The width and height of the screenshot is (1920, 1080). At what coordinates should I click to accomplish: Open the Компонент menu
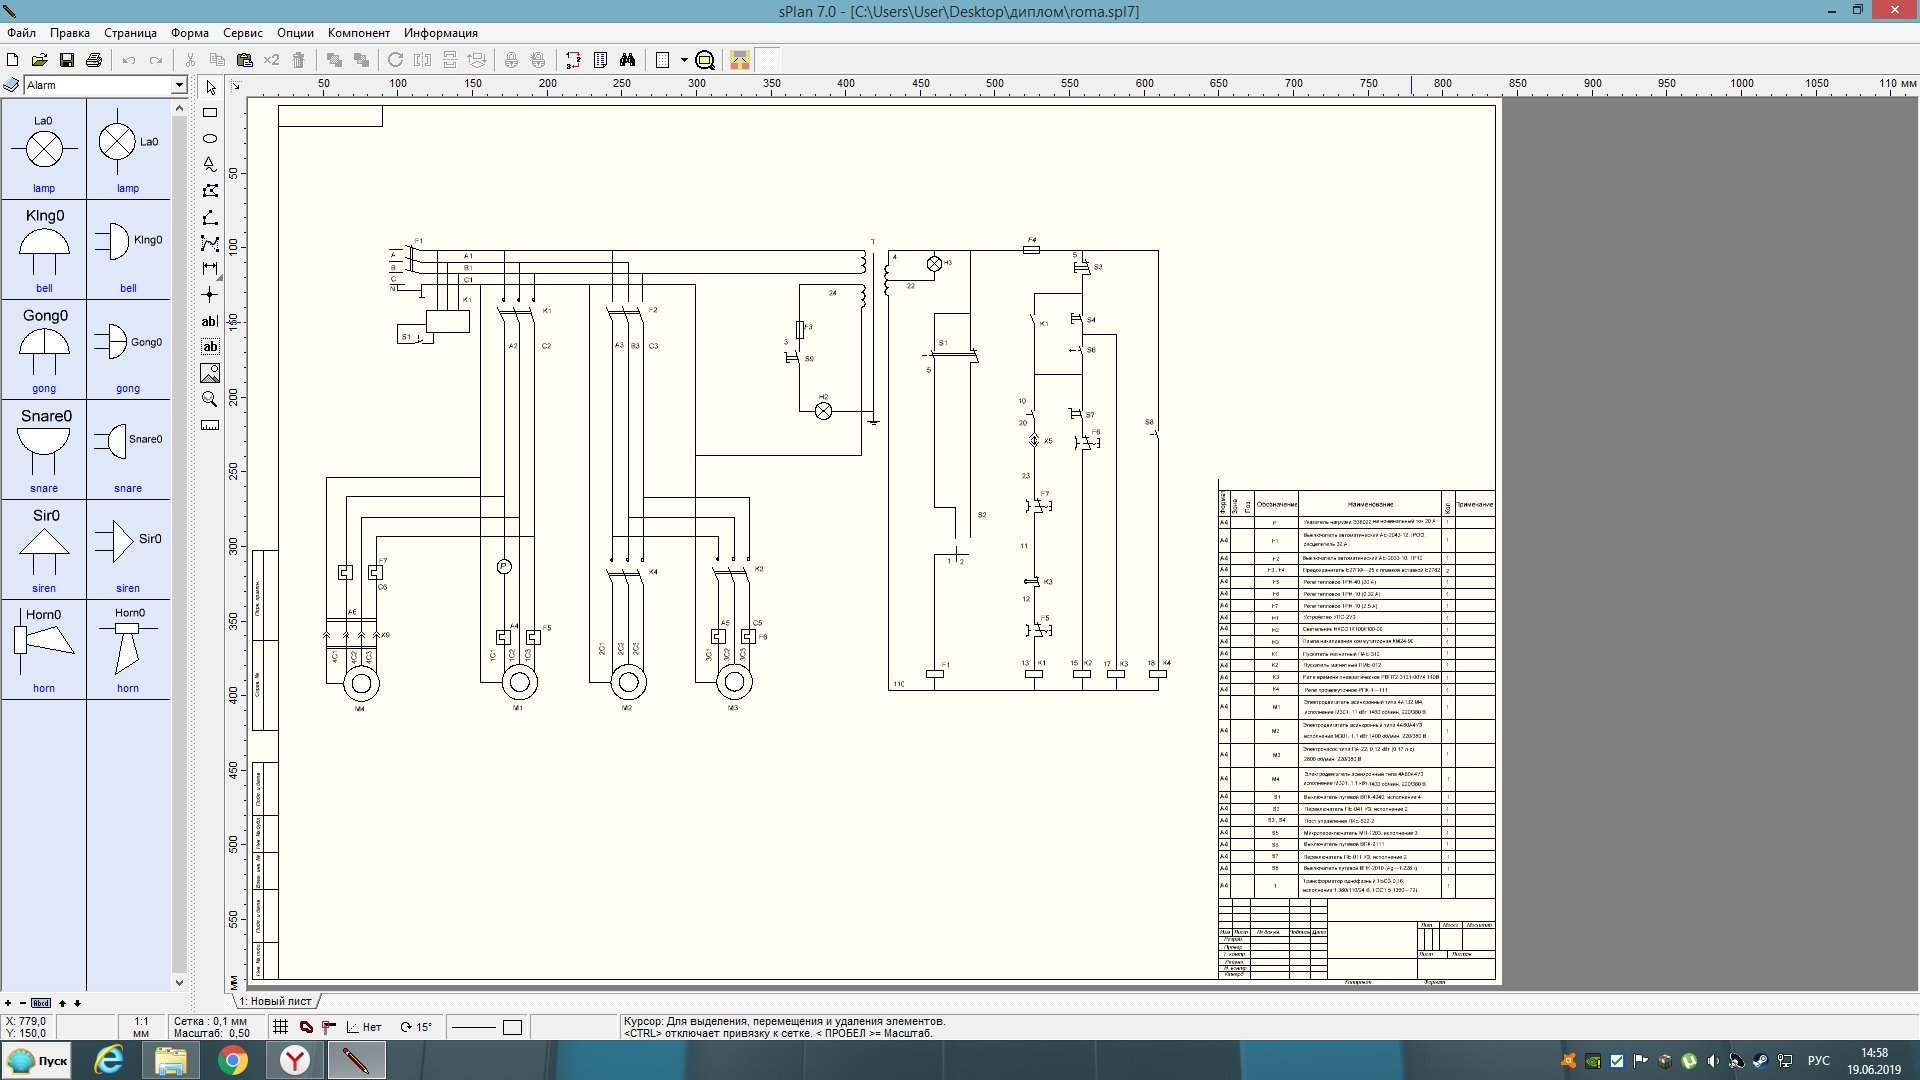[x=358, y=33]
